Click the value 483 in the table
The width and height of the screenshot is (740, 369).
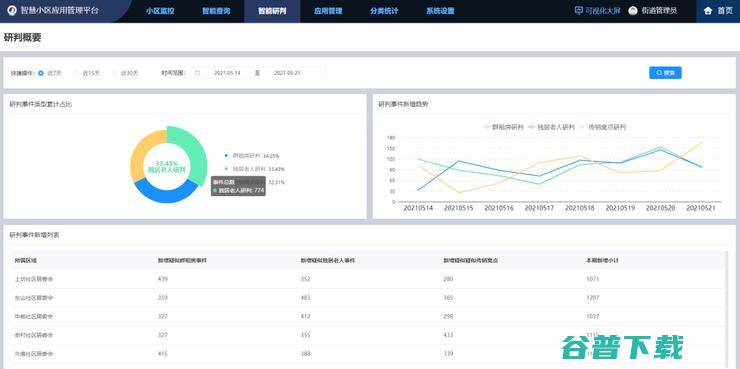(x=305, y=298)
